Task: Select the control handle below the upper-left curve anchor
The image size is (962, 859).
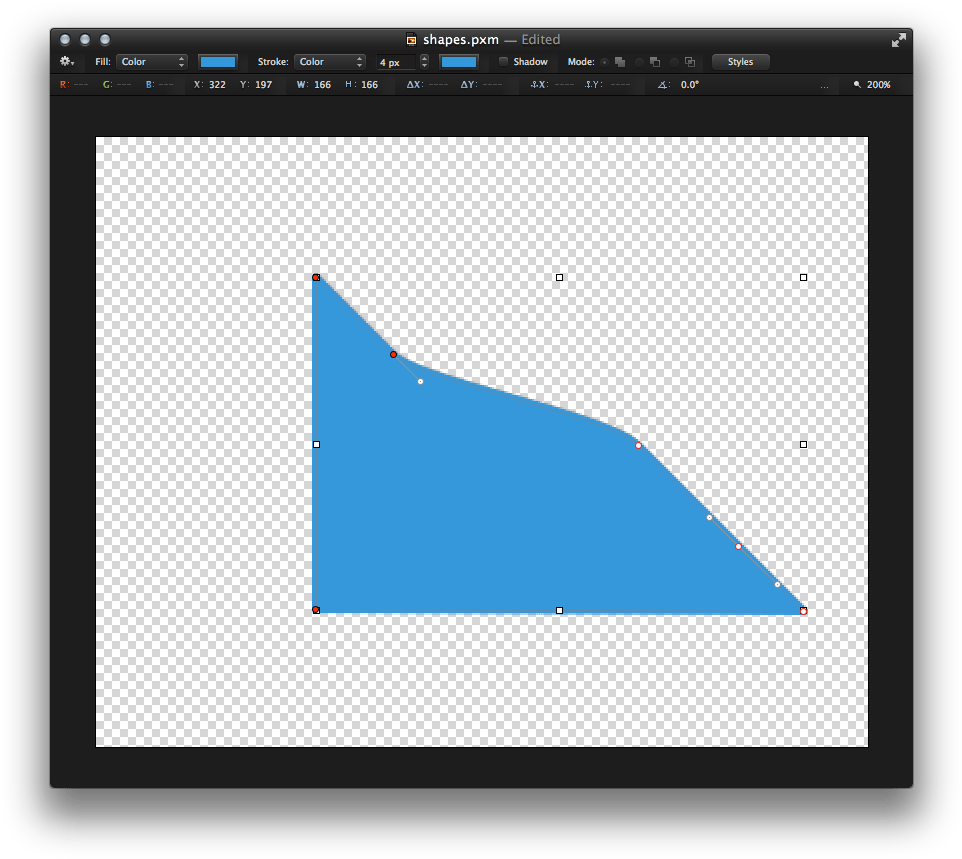Action: tap(420, 382)
